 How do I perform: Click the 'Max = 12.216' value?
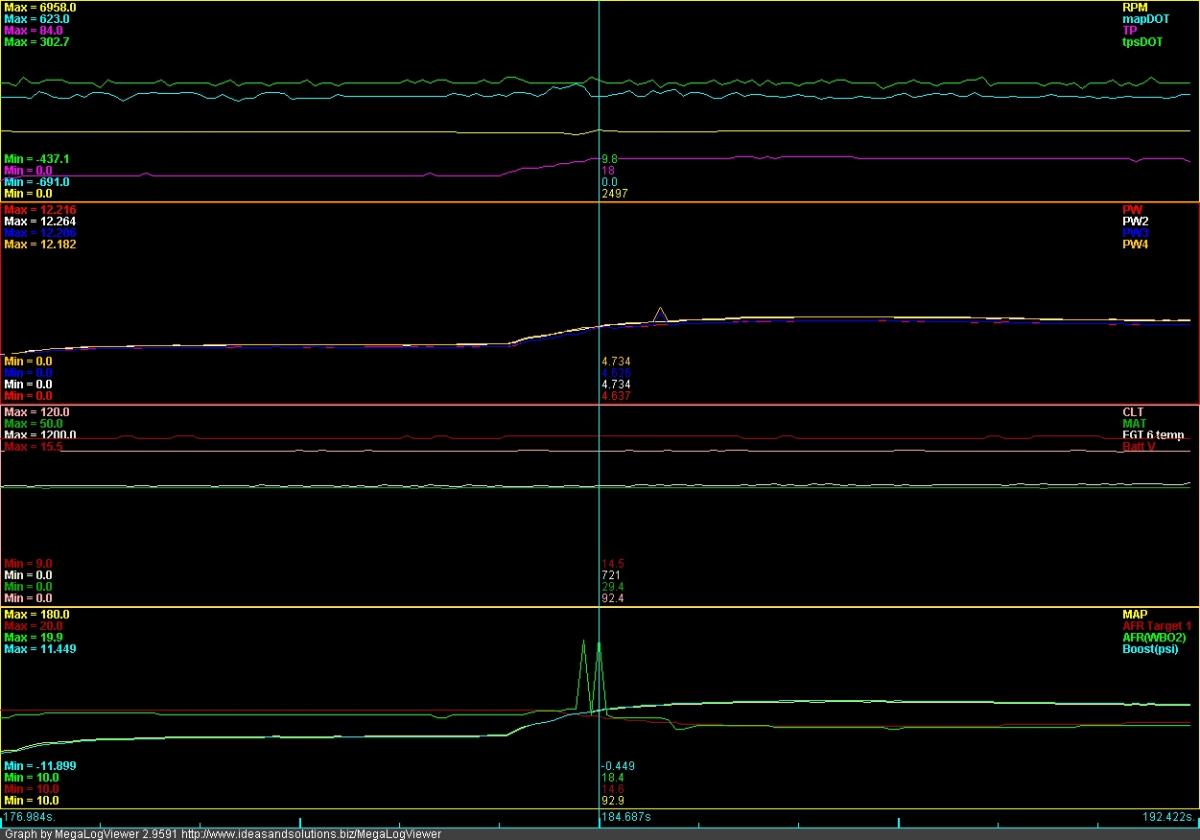click(x=40, y=210)
